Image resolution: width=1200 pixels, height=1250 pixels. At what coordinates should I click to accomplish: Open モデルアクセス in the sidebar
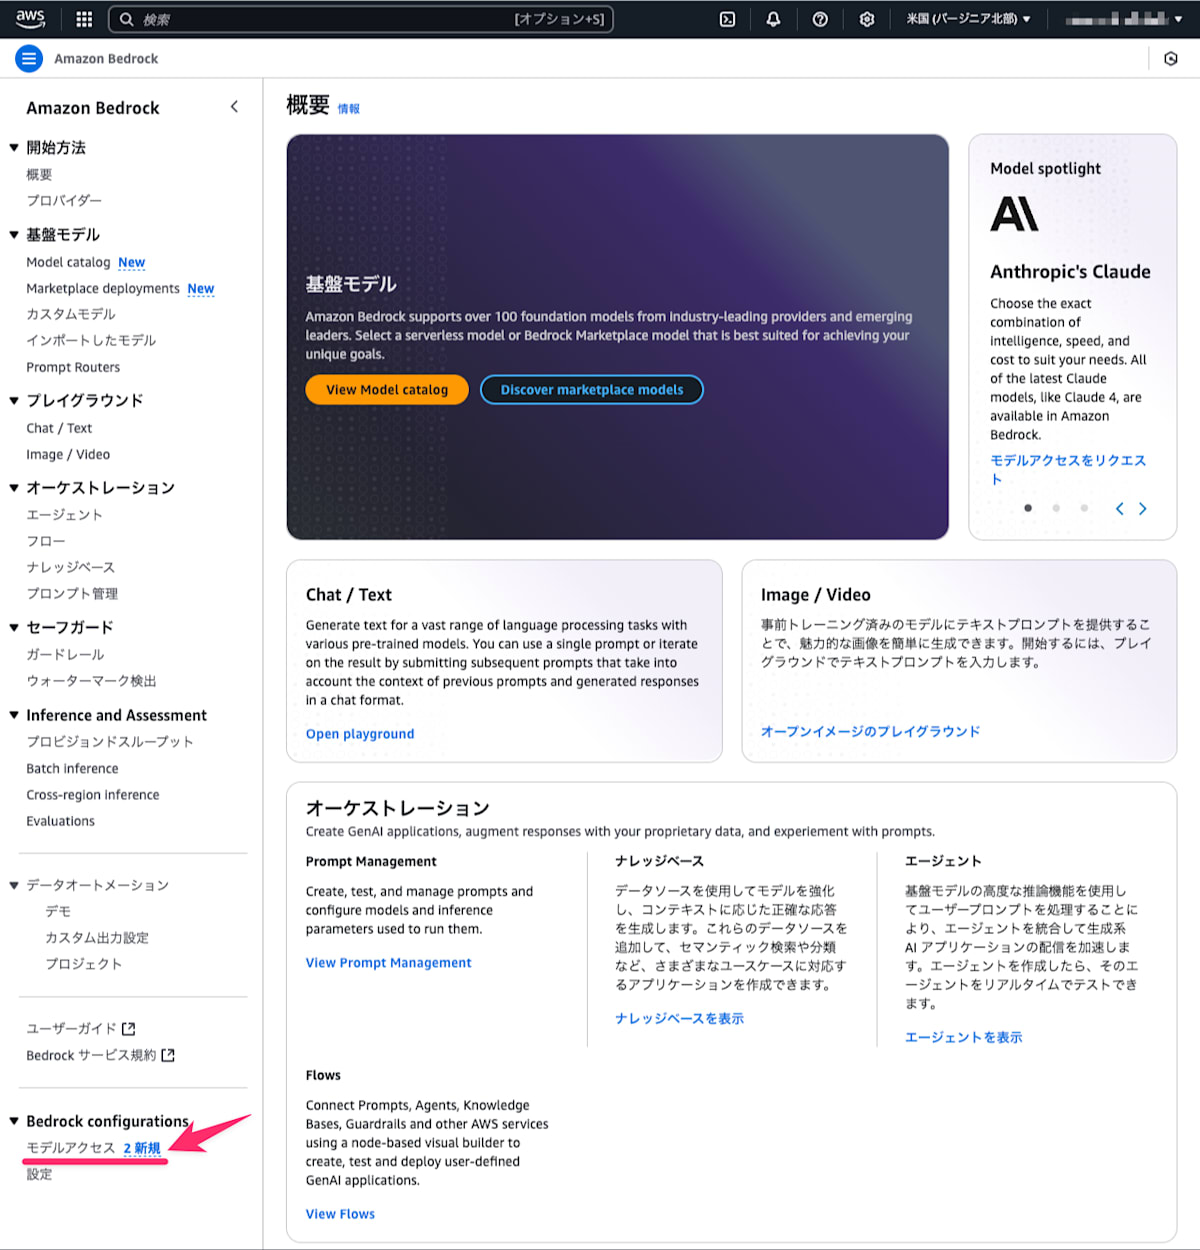pos(71,1148)
